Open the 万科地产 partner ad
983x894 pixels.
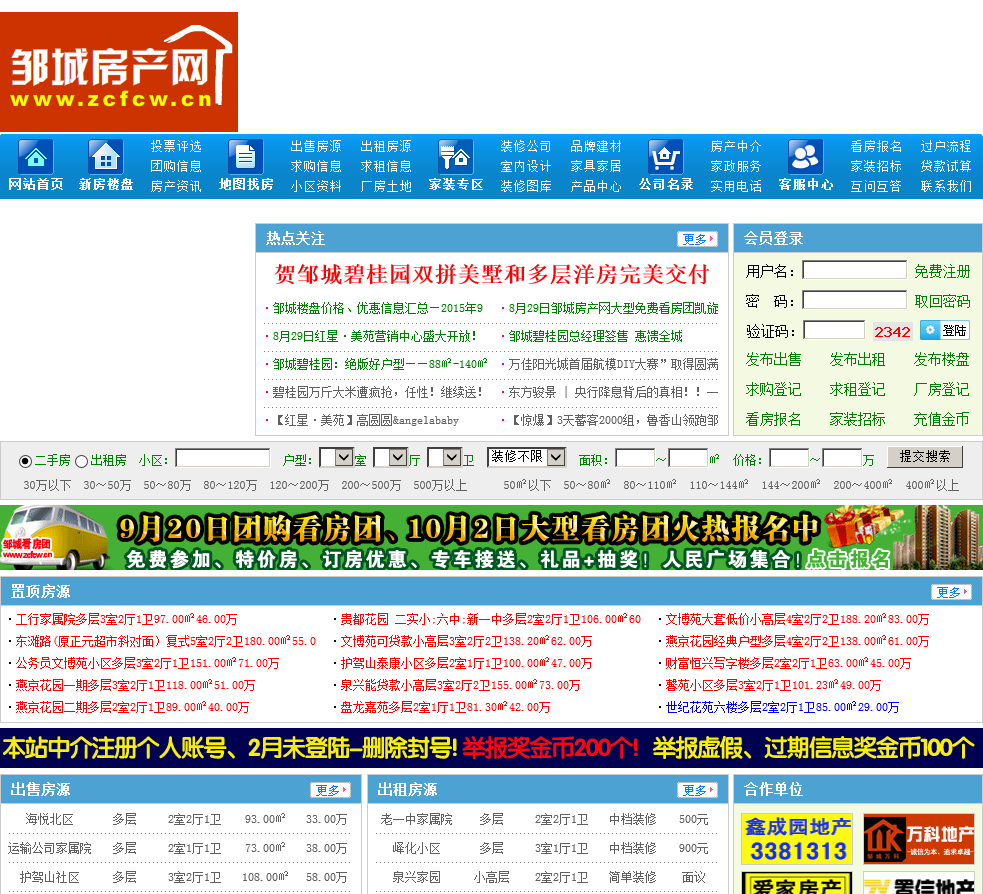(919, 839)
